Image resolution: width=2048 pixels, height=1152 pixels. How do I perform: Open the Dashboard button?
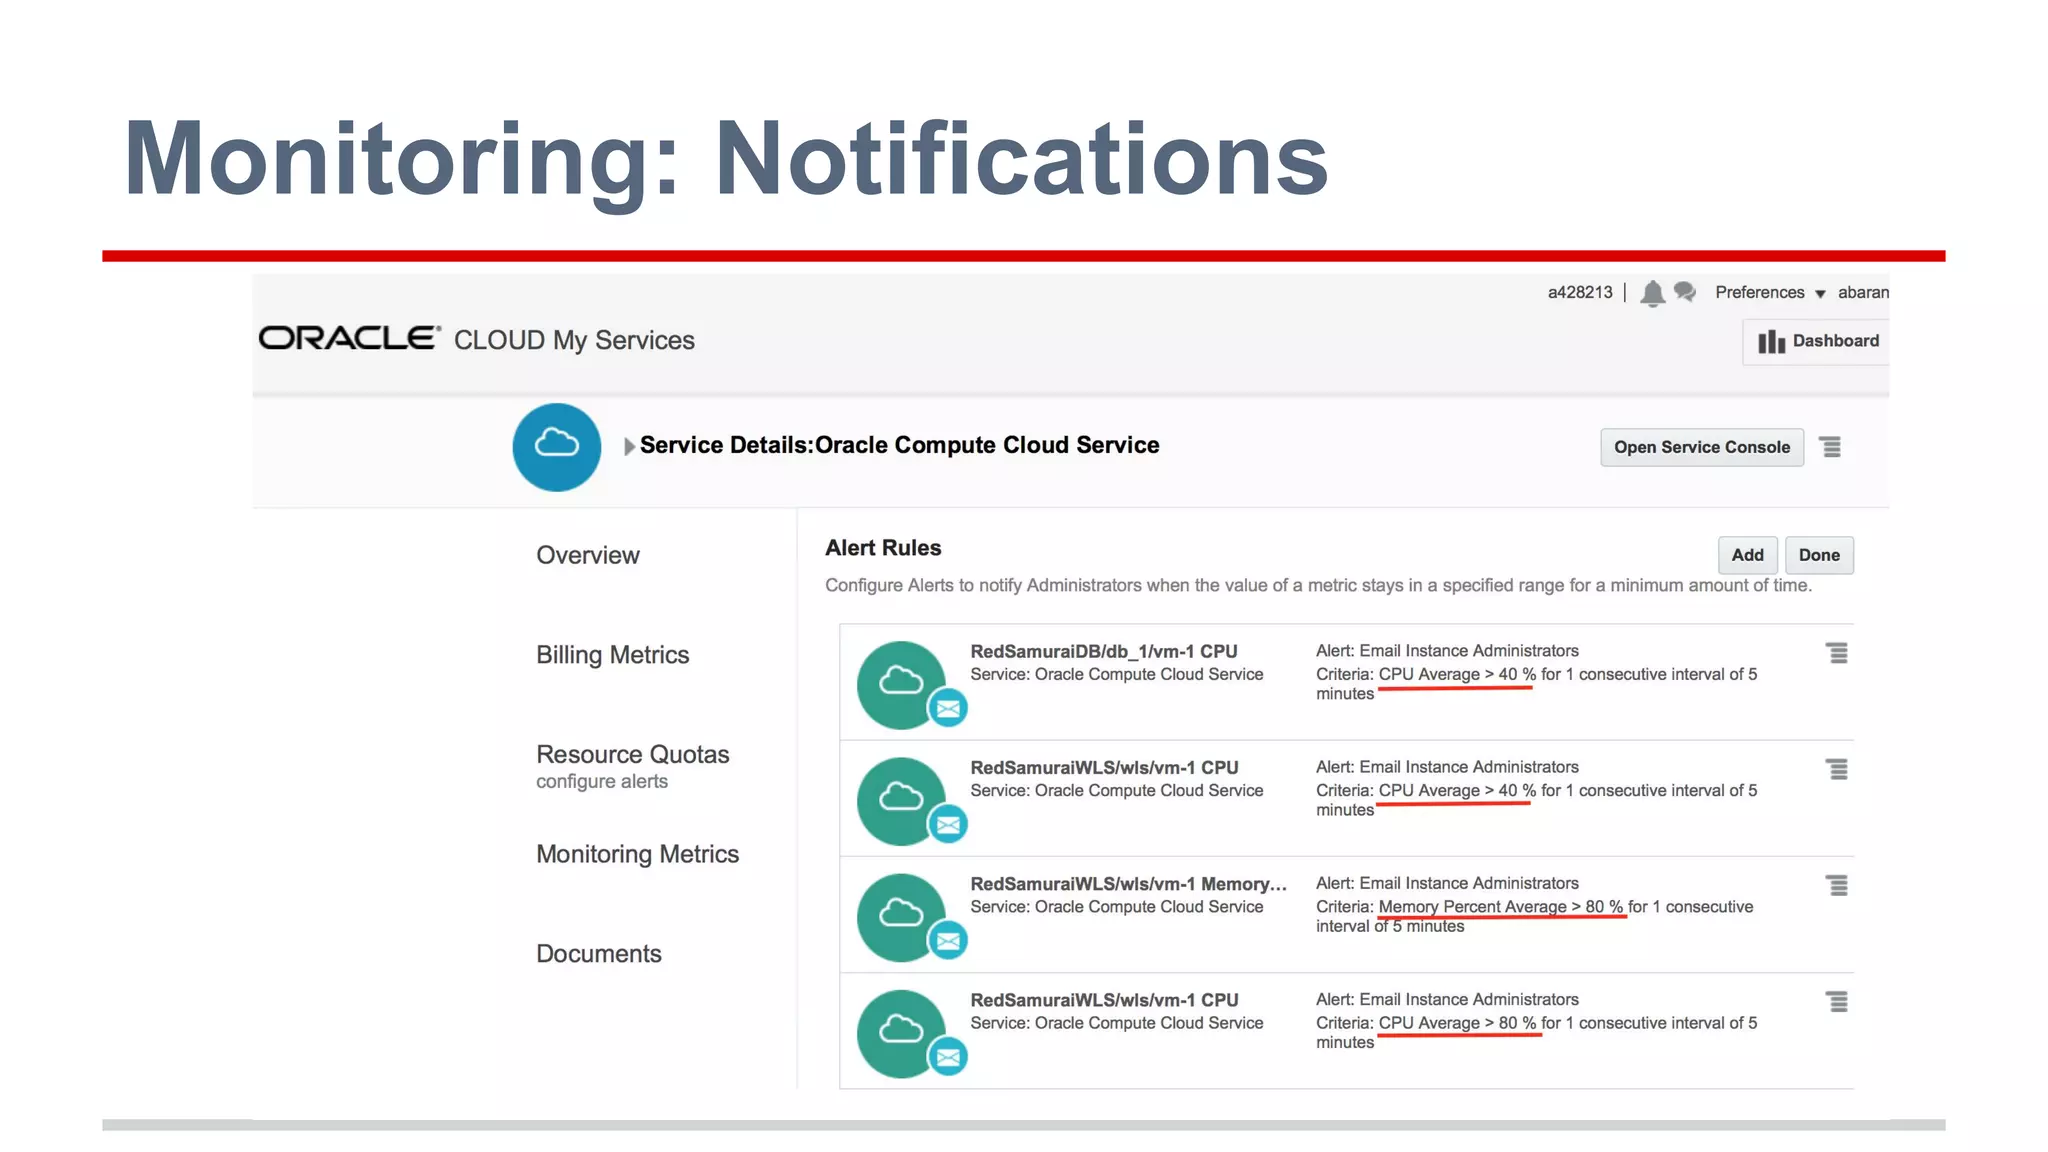(x=1817, y=342)
